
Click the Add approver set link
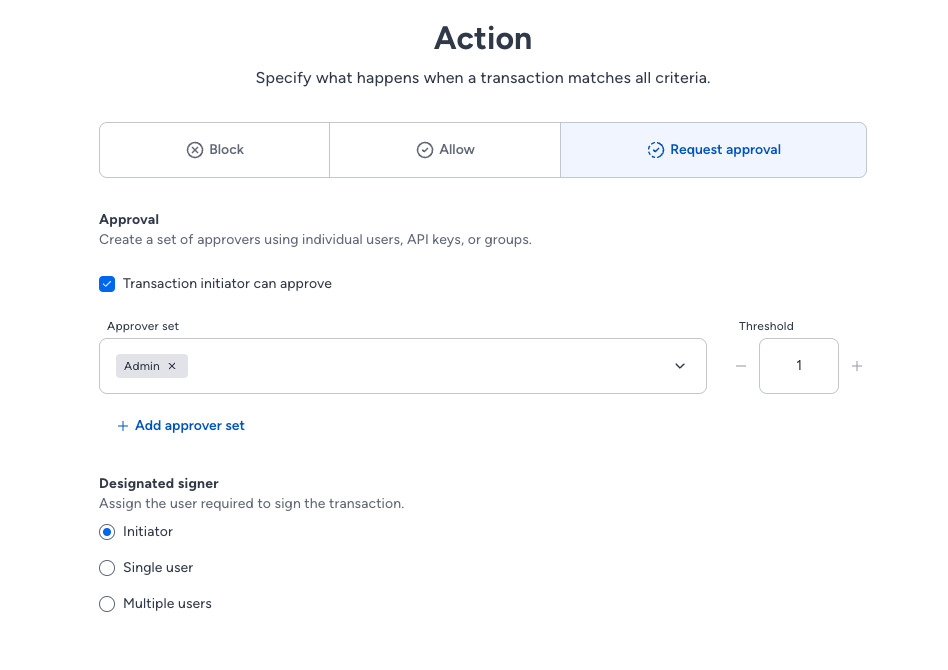click(190, 426)
